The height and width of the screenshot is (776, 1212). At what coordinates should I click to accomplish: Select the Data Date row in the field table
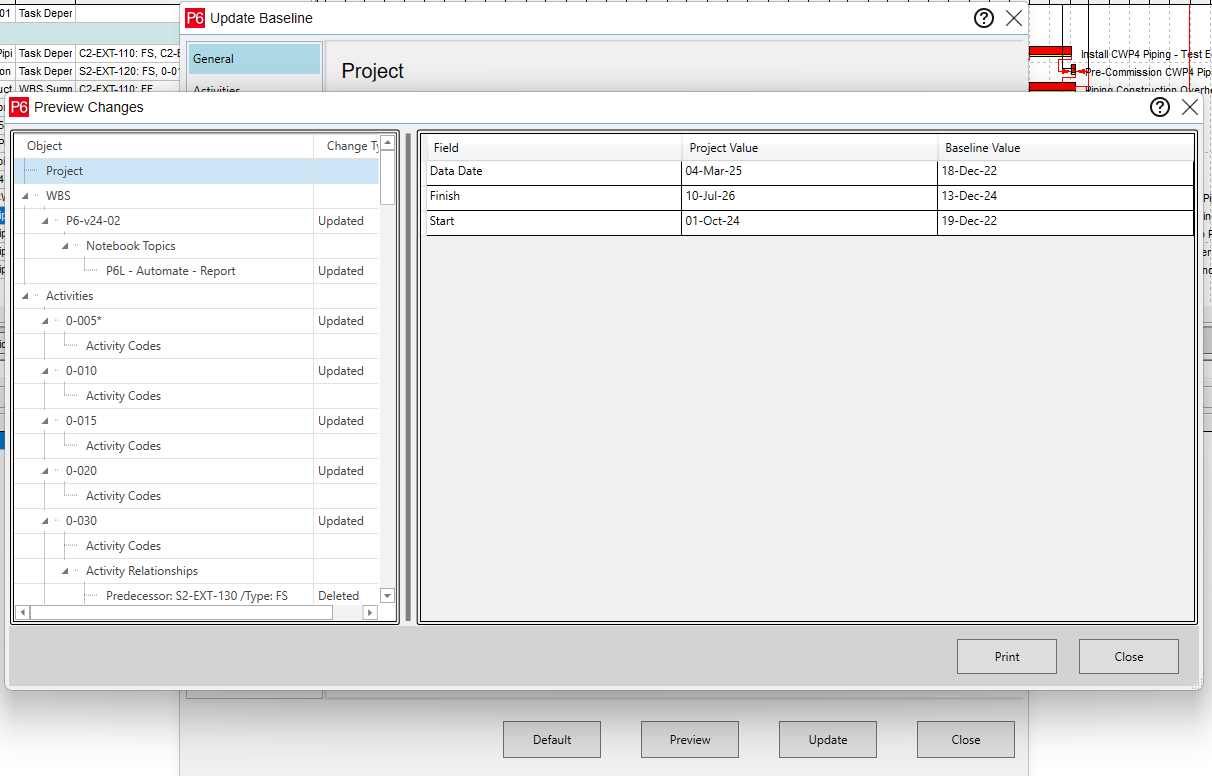[554, 171]
